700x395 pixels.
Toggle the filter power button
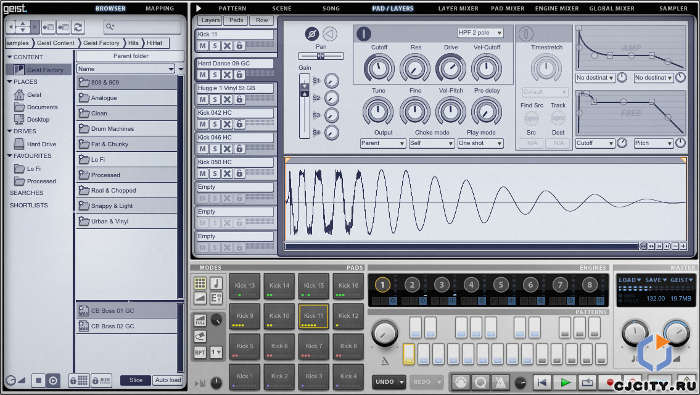(x=364, y=34)
